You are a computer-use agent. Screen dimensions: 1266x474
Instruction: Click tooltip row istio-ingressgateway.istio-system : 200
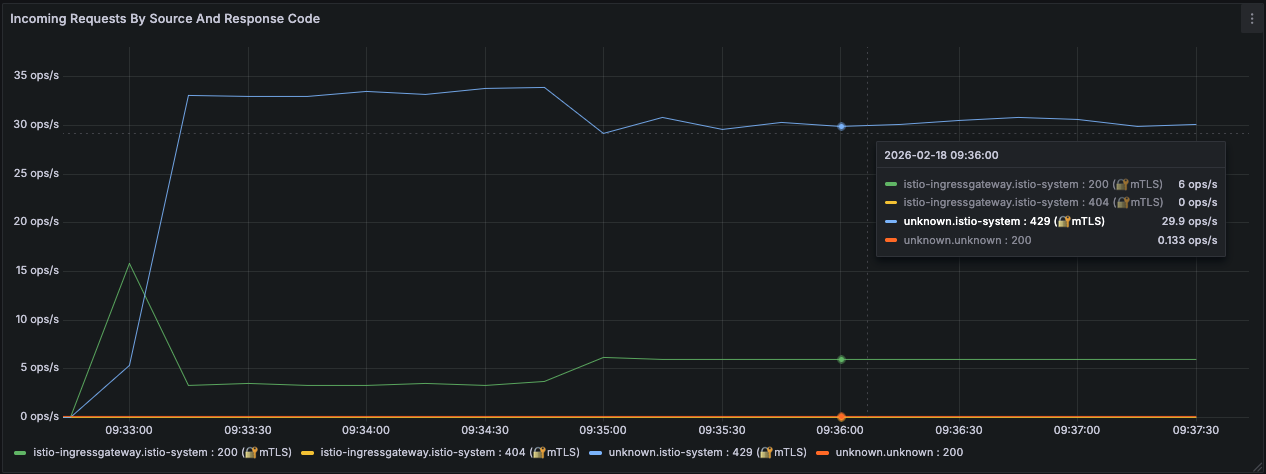point(1051,184)
